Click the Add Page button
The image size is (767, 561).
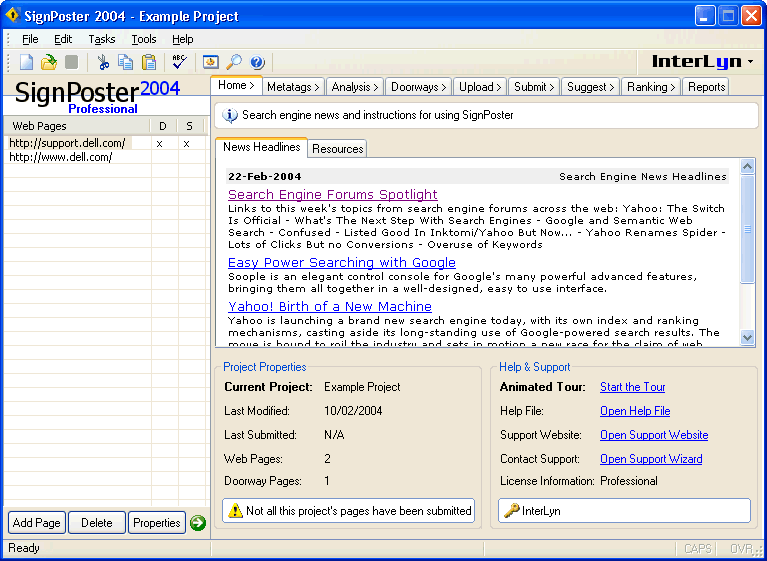pyautogui.click(x=37, y=523)
